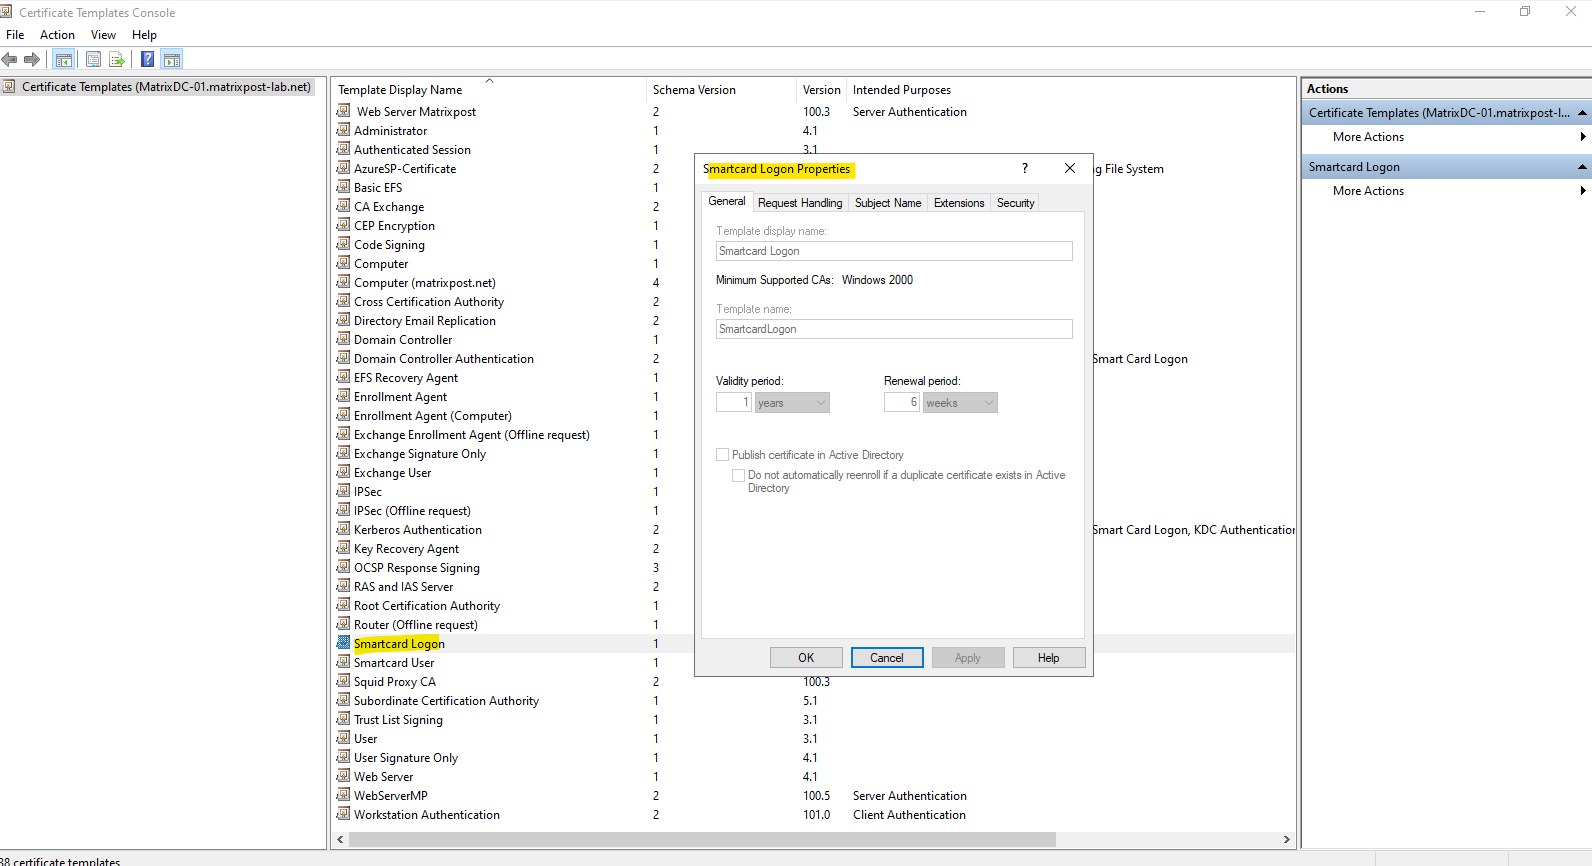This screenshot has width=1592, height=866.
Task: Click the scrollbar right arrow in template list
Action: point(1287,839)
